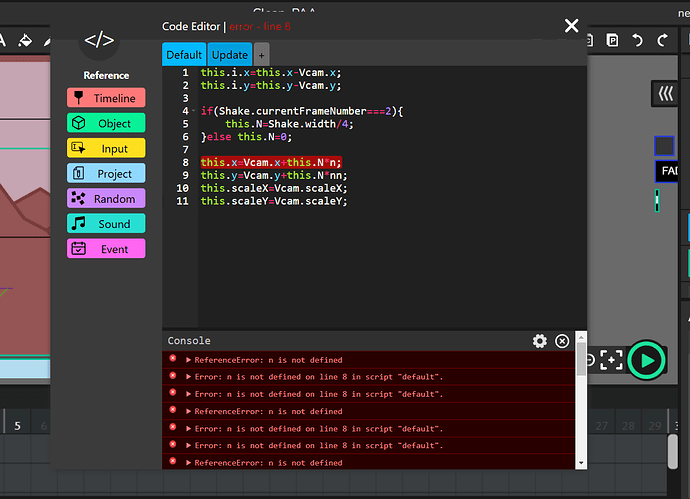Switch to the Update script tab

pyautogui.click(x=230, y=55)
